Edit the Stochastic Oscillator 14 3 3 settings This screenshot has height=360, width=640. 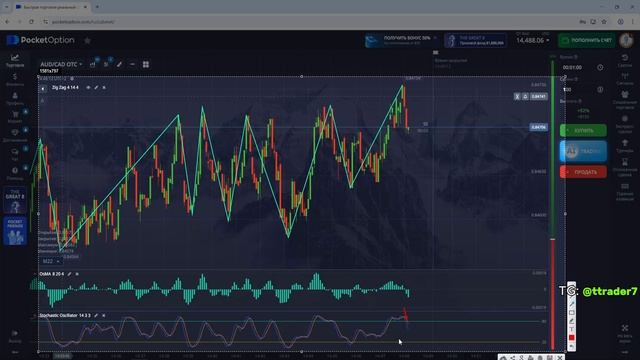coord(96,316)
